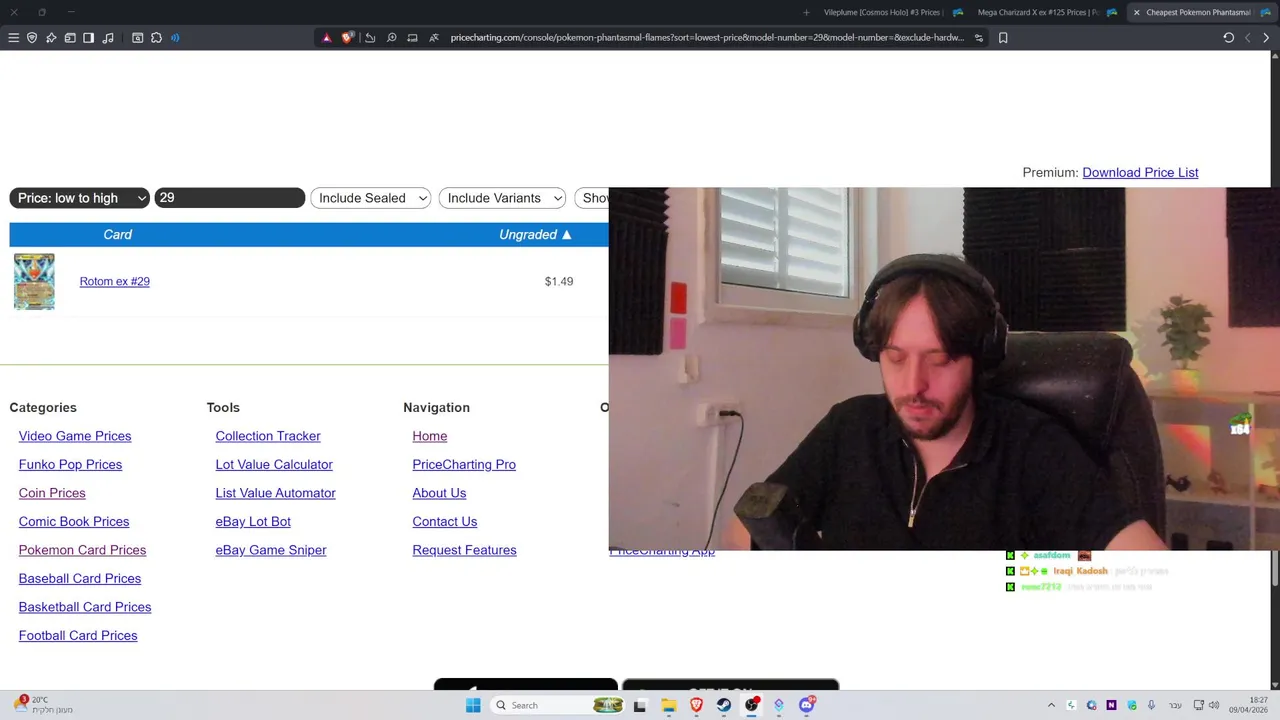Open Discord from the taskbar
The height and width of the screenshot is (720, 1280).
tap(806, 705)
